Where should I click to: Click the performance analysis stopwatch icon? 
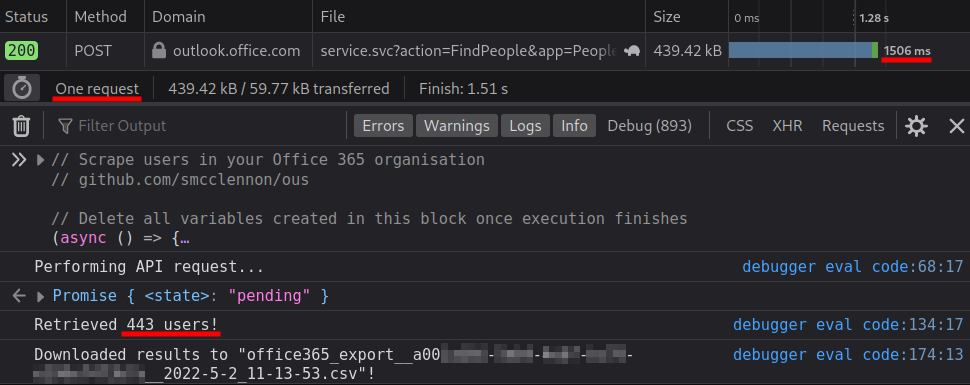tap(22, 89)
